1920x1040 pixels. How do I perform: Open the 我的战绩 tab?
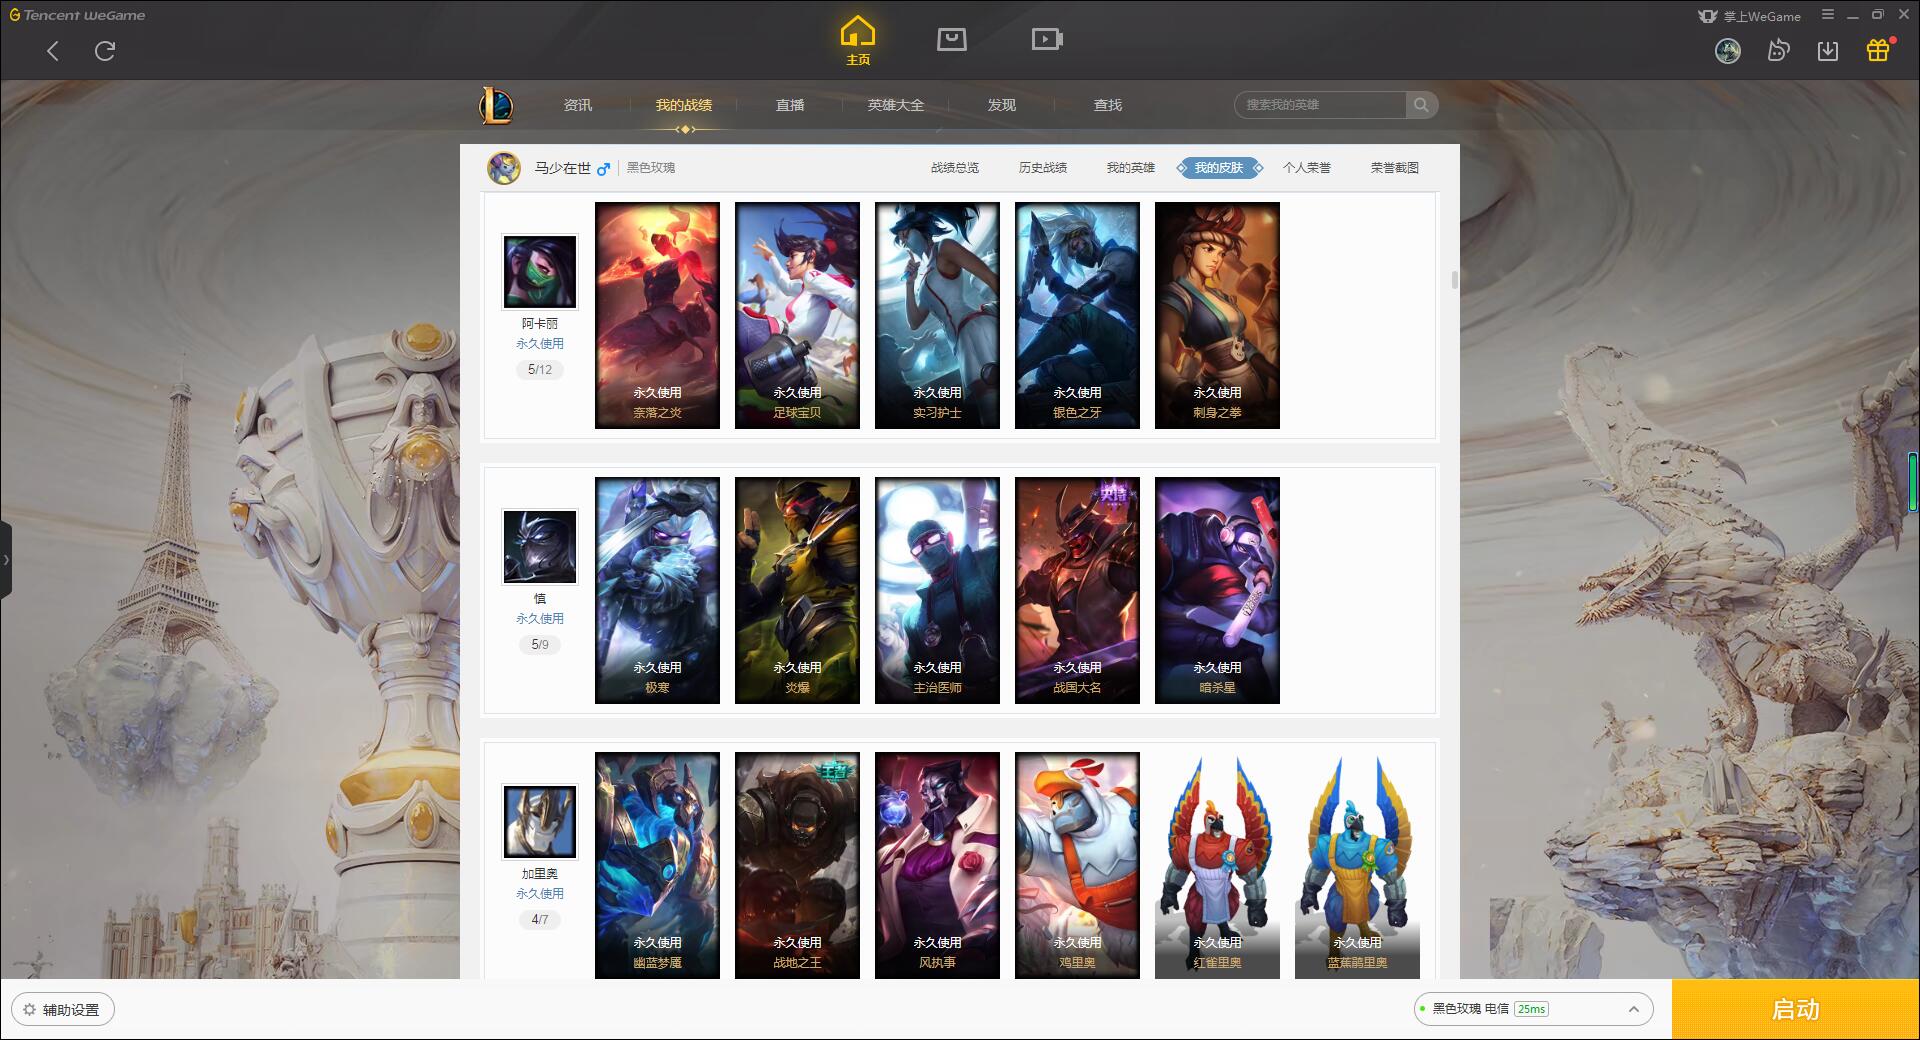point(684,105)
